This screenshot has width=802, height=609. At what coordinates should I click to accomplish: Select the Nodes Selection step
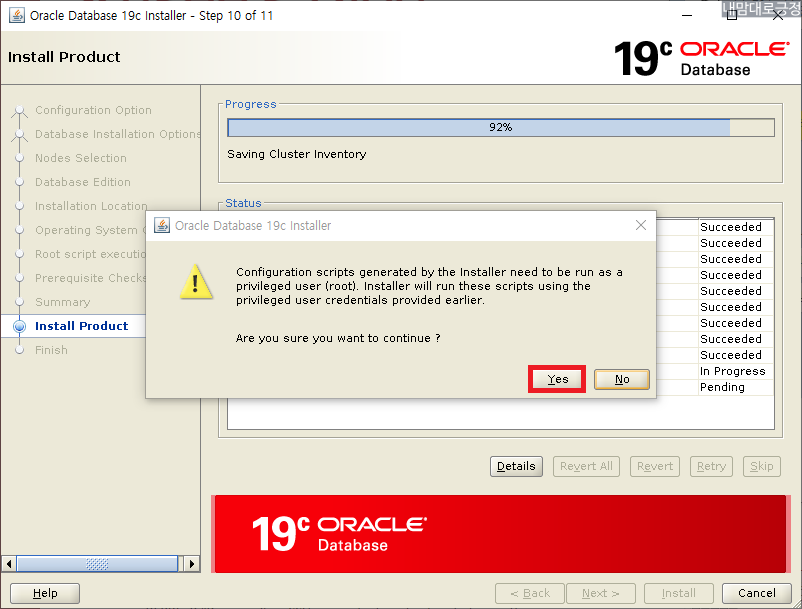pos(81,158)
